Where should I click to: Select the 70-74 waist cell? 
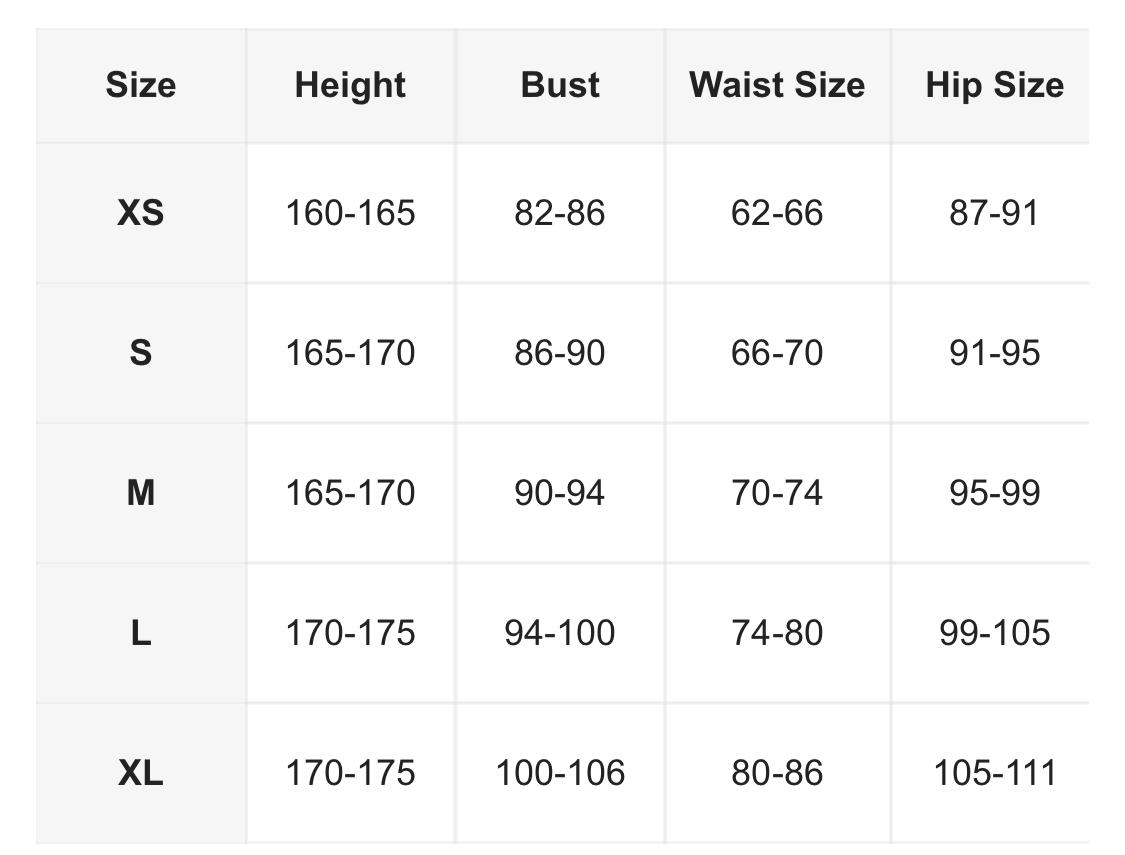[x=777, y=493]
